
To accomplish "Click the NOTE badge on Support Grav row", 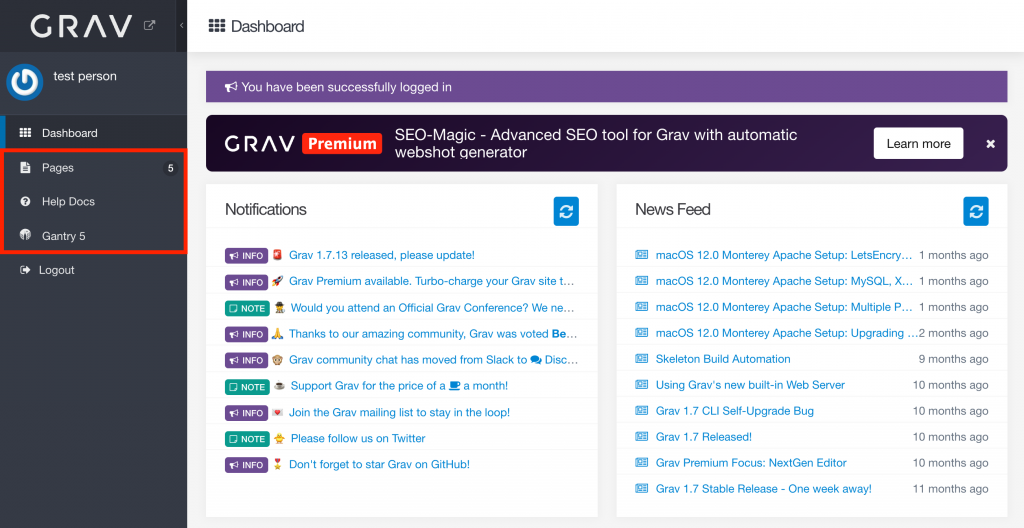I will click(247, 387).
